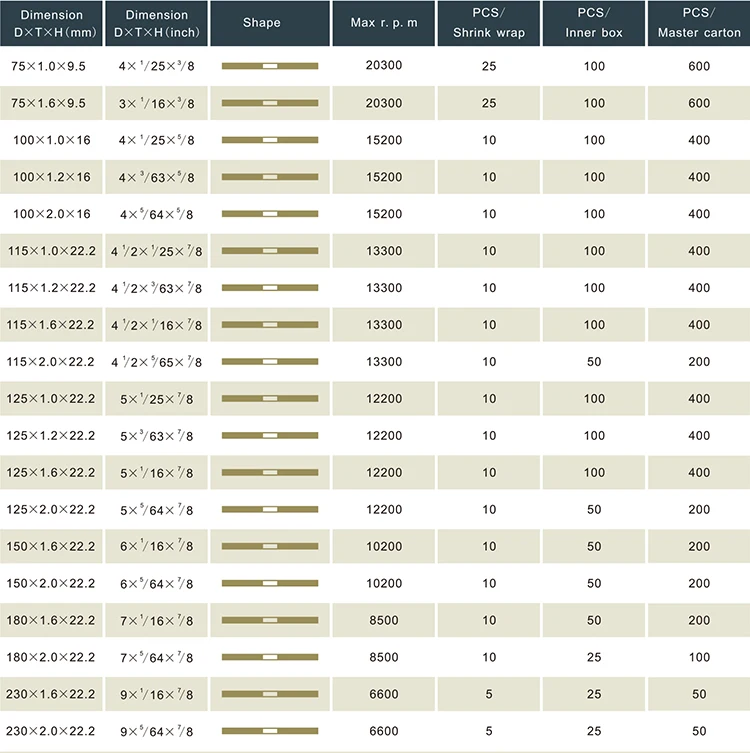
Task: Select the shrink wrap quantity for 75×1.0×9.5
Action: point(489,66)
